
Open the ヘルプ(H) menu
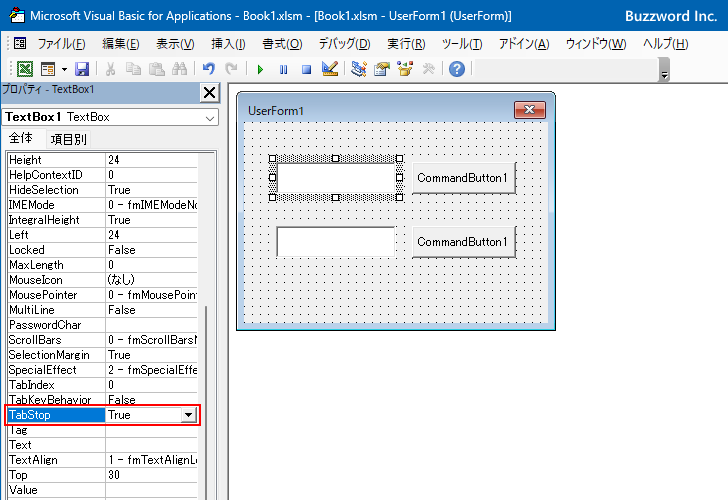(x=666, y=44)
